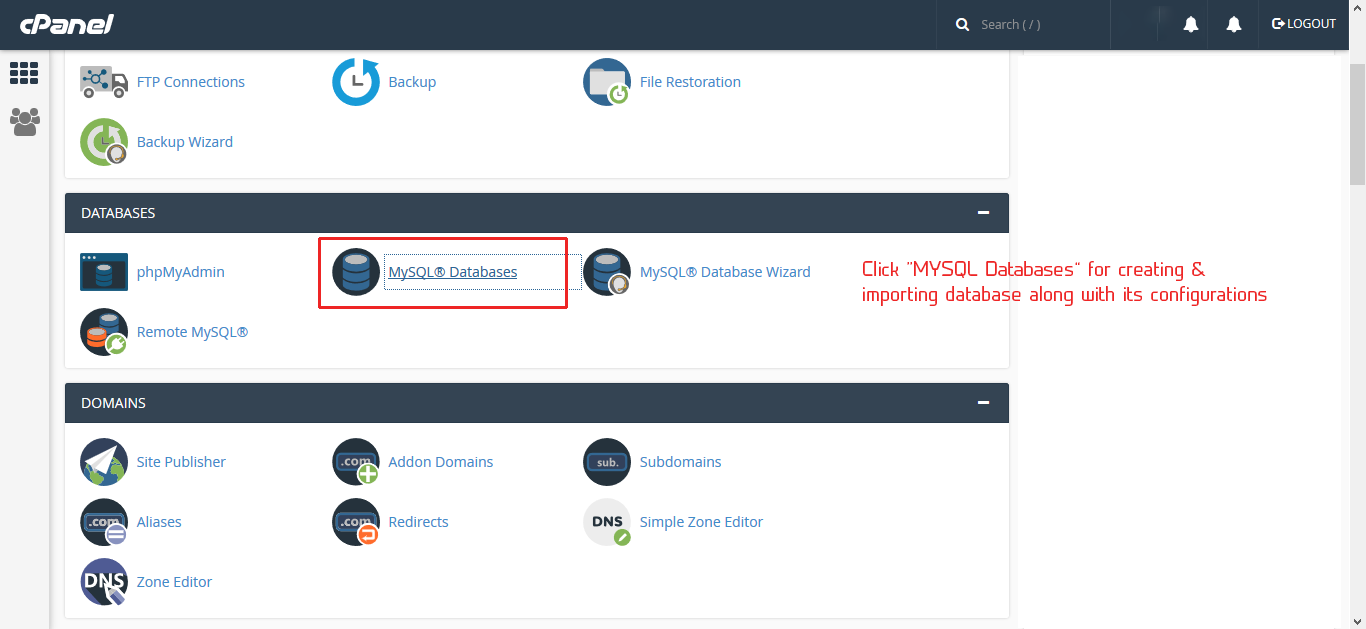Click the Backup Wizard icon
The width and height of the screenshot is (1366, 629).
tap(104, 142)
